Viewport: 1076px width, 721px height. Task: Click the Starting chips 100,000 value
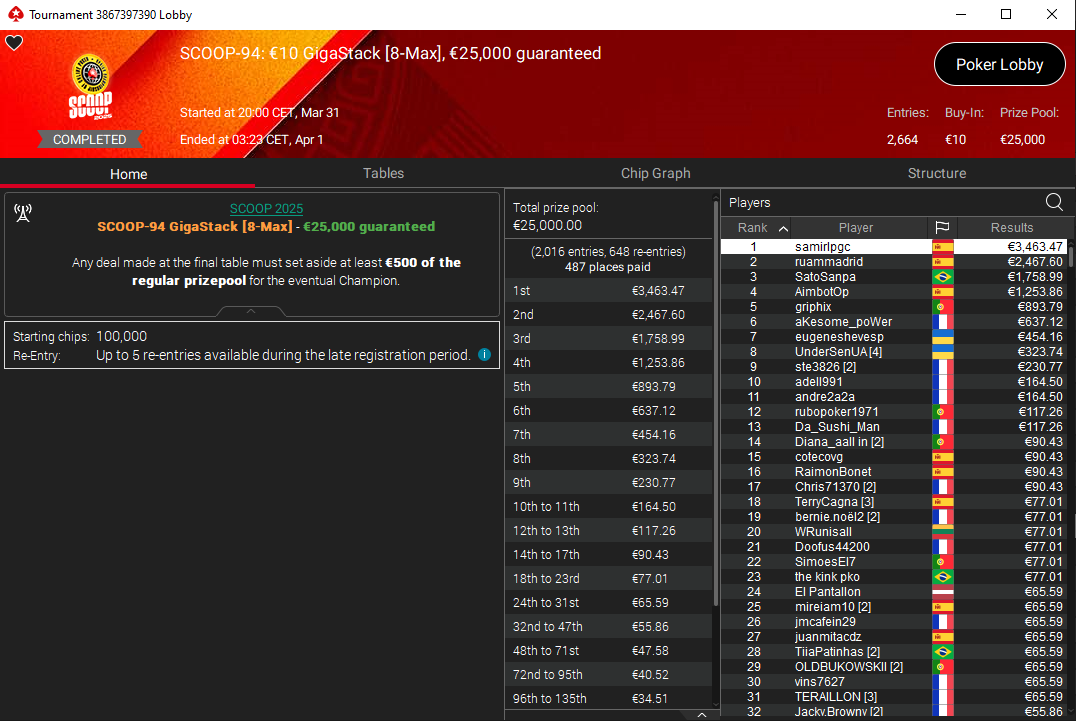[121, 336]
